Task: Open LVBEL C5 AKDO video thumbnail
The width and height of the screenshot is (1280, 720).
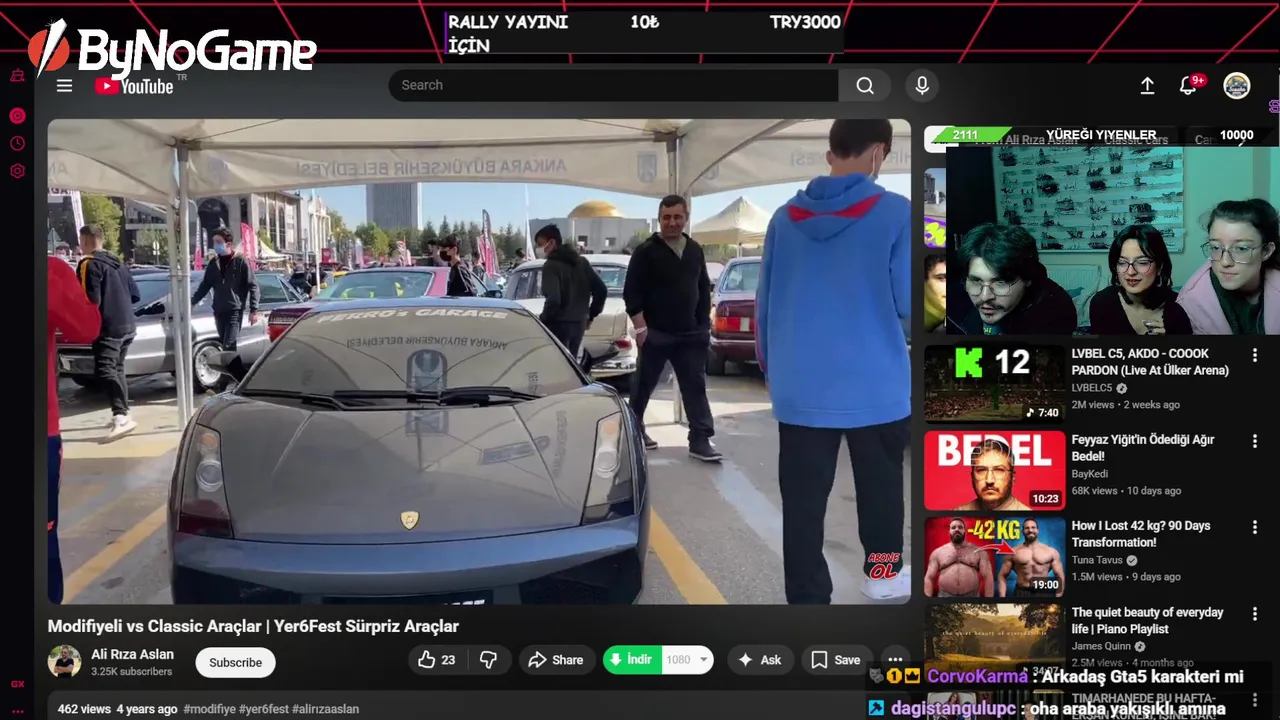Action: pos(994,384)
